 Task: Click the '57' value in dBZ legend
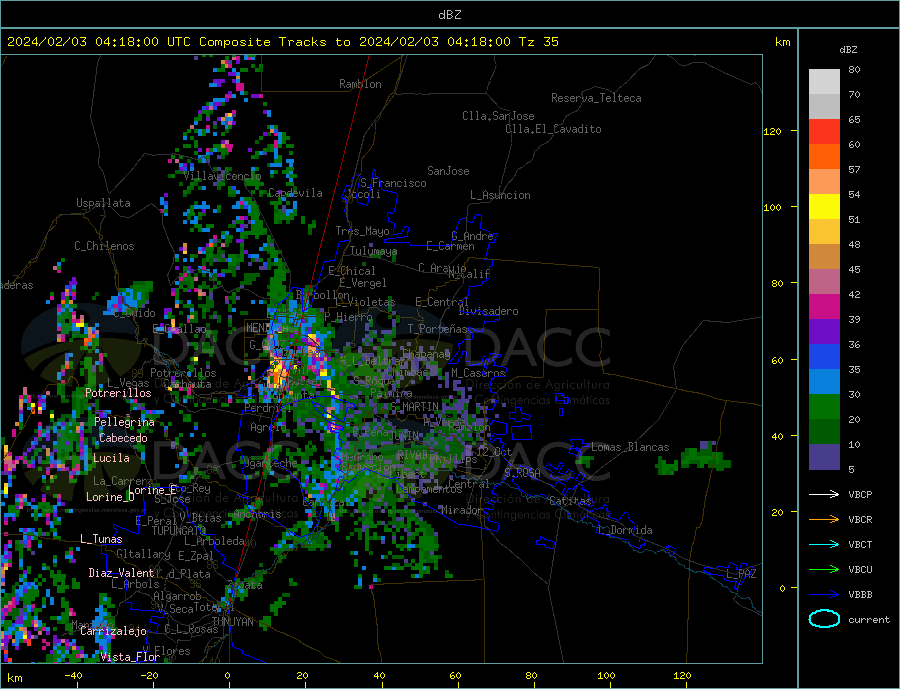[854, 169]
